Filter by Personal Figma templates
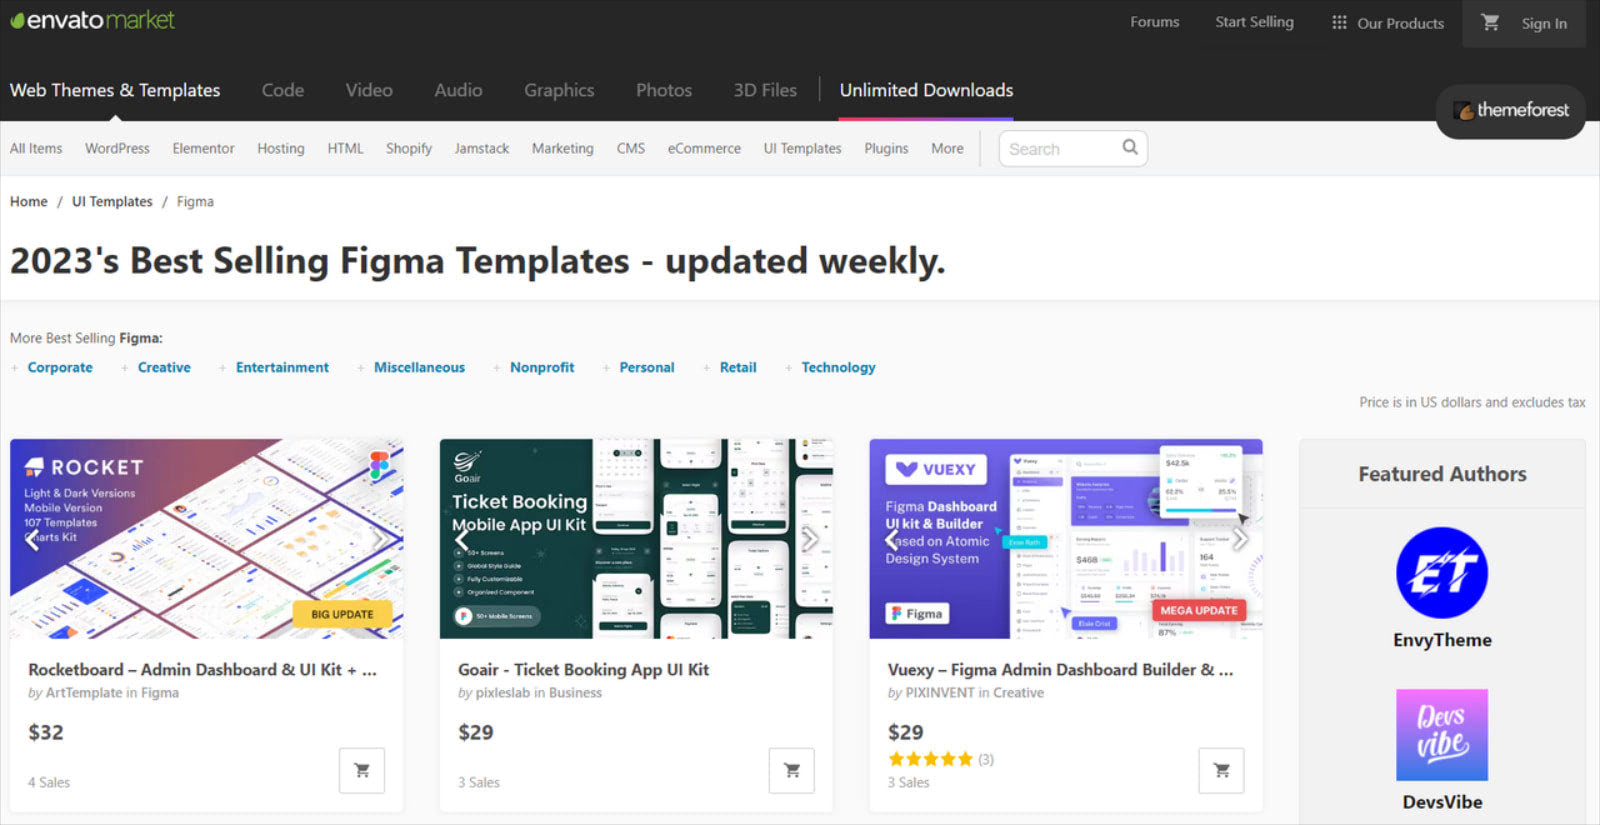This screenshot has width=1600, height=825. (x=647, y=367)
